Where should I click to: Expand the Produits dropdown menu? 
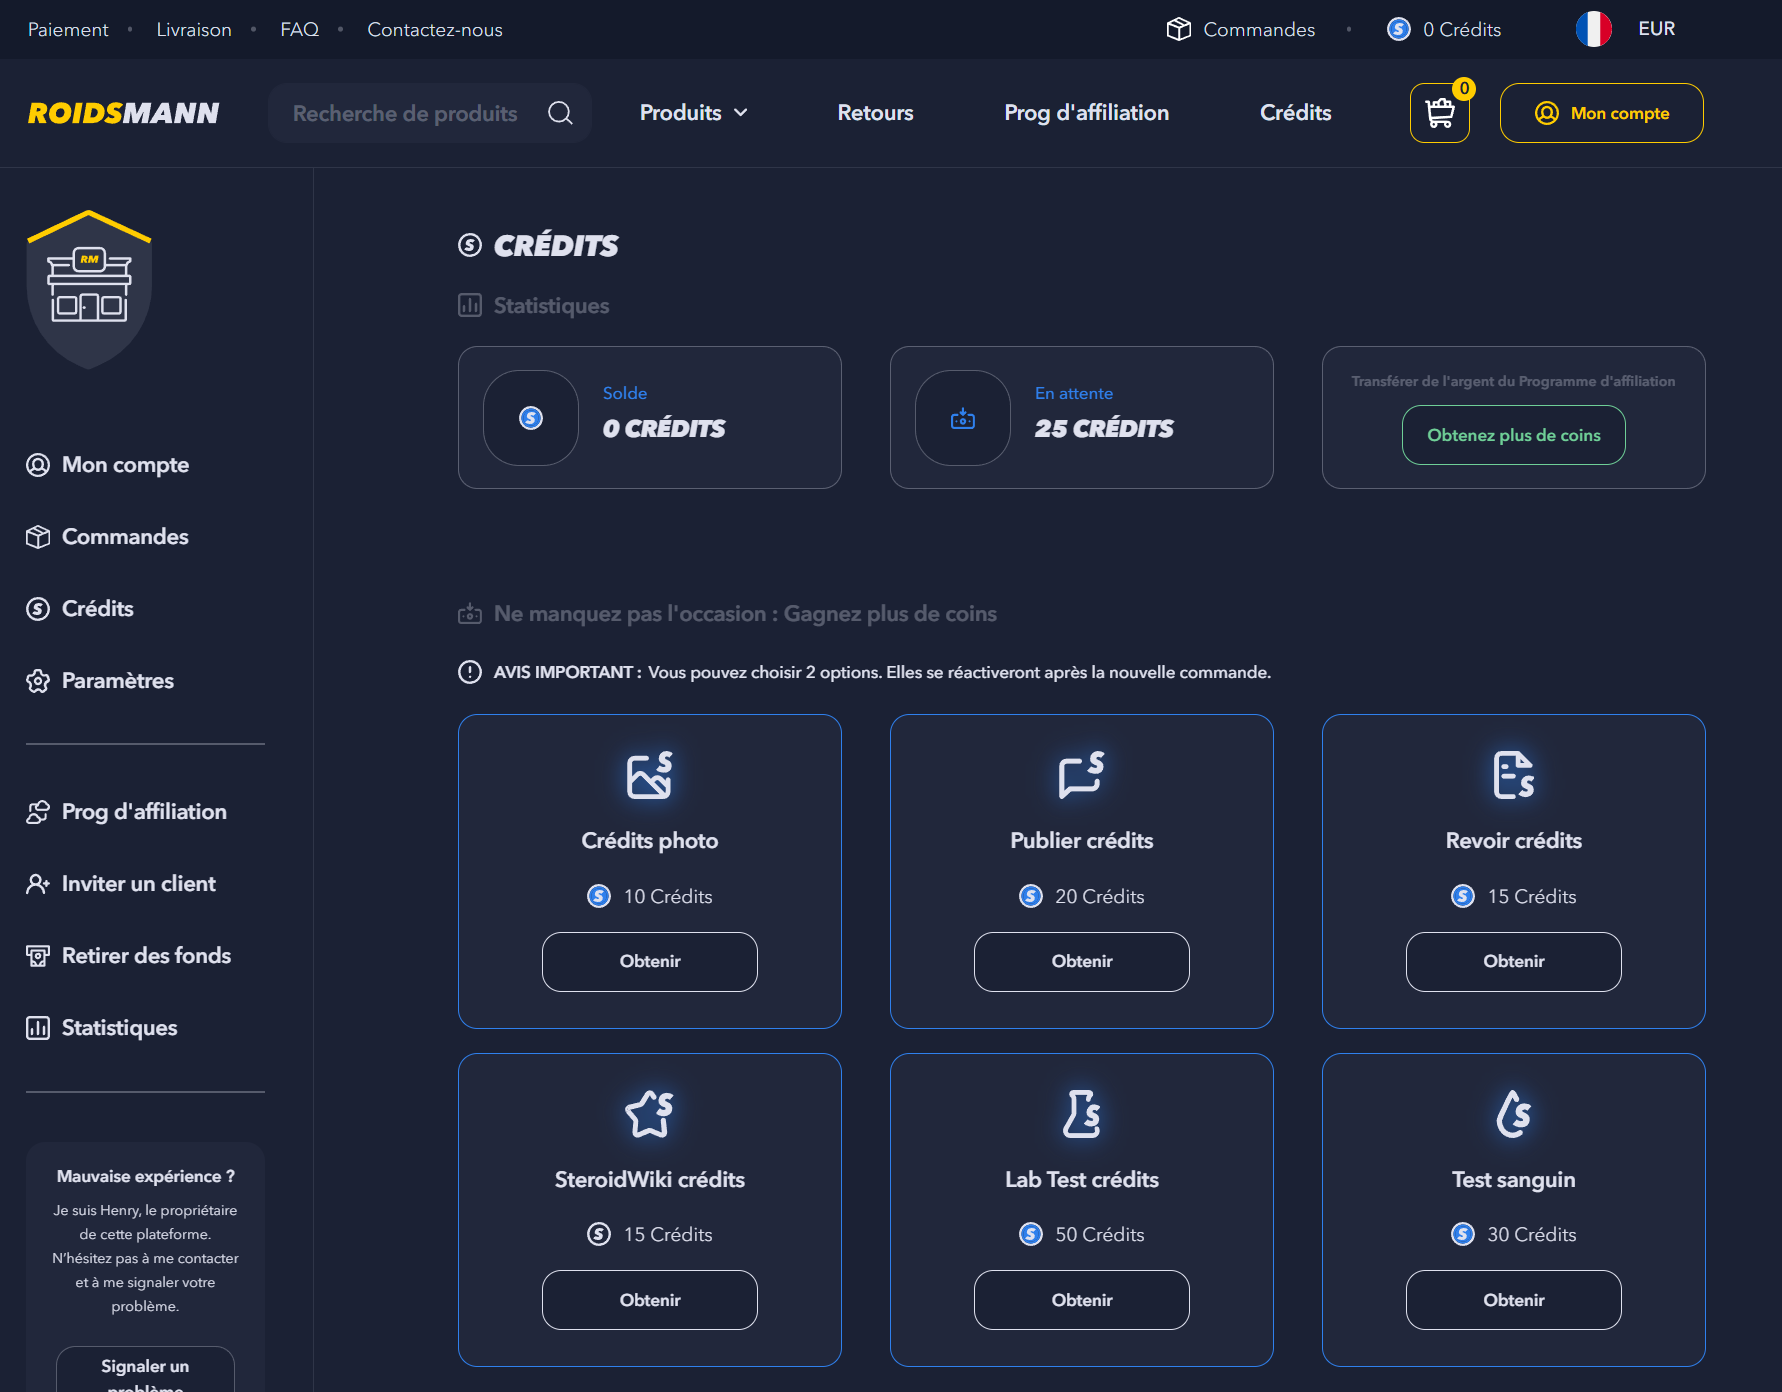click(x=693, y=113)
